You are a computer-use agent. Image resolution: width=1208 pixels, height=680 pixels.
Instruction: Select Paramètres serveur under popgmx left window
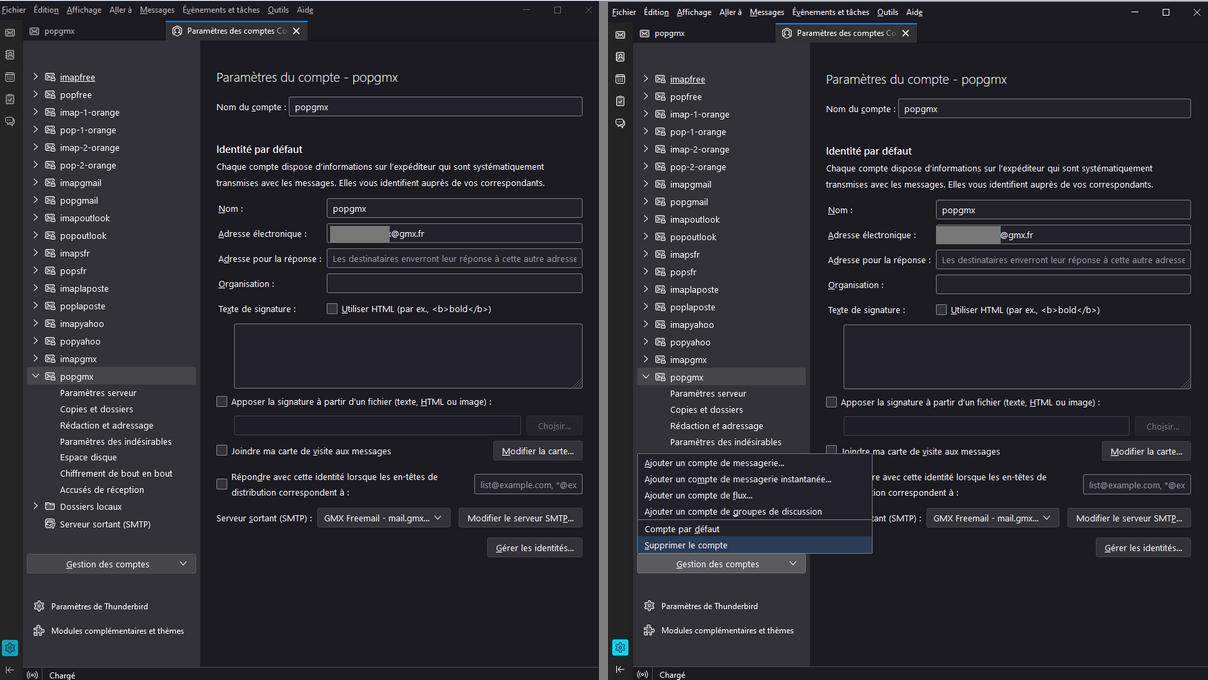[98, 393]
